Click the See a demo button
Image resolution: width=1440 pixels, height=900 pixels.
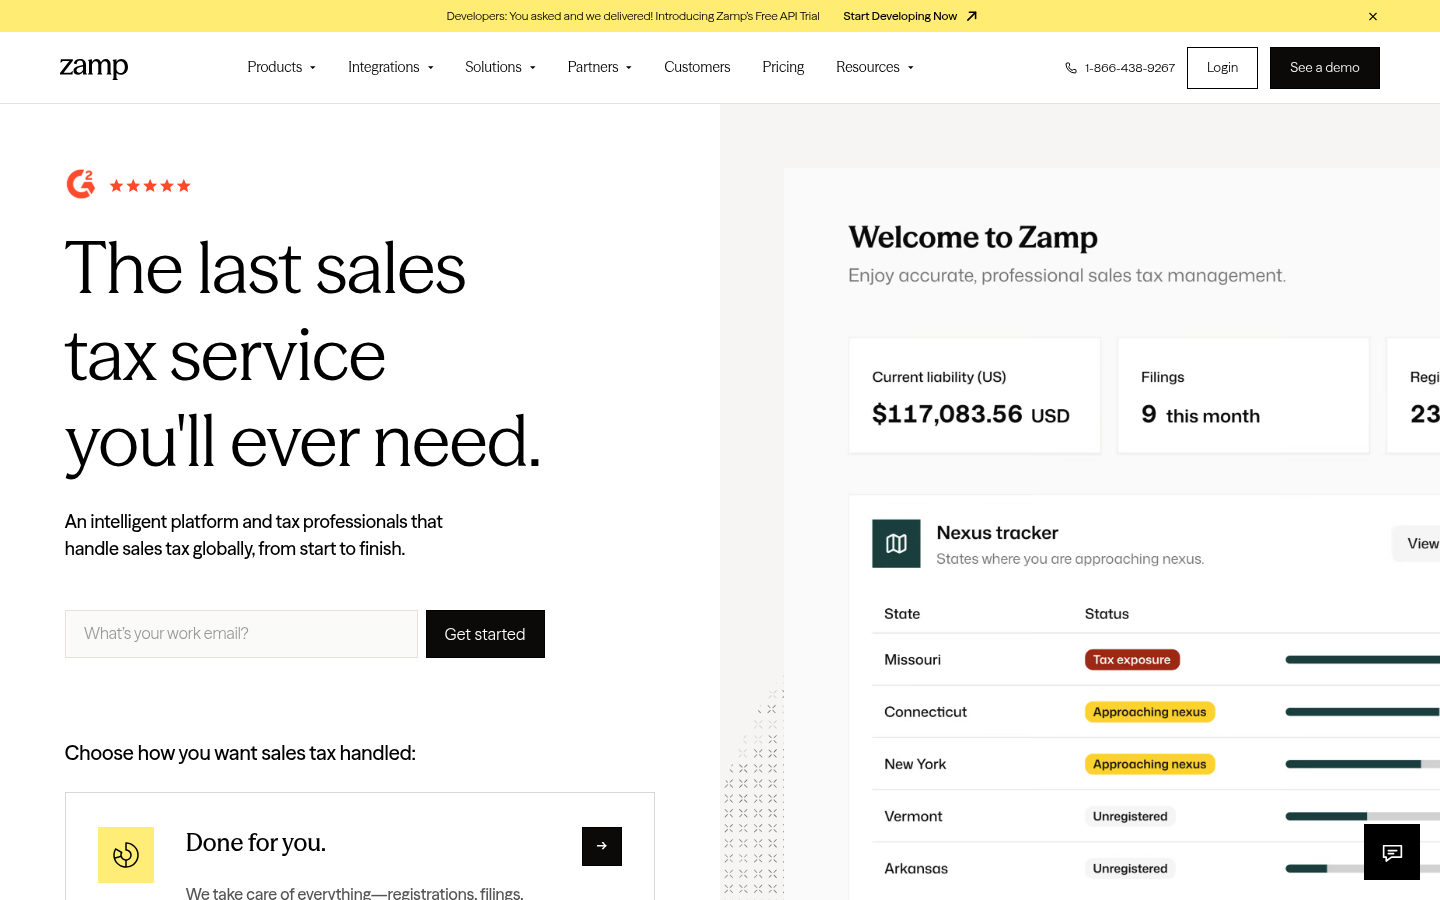[x=1325, y=68]
